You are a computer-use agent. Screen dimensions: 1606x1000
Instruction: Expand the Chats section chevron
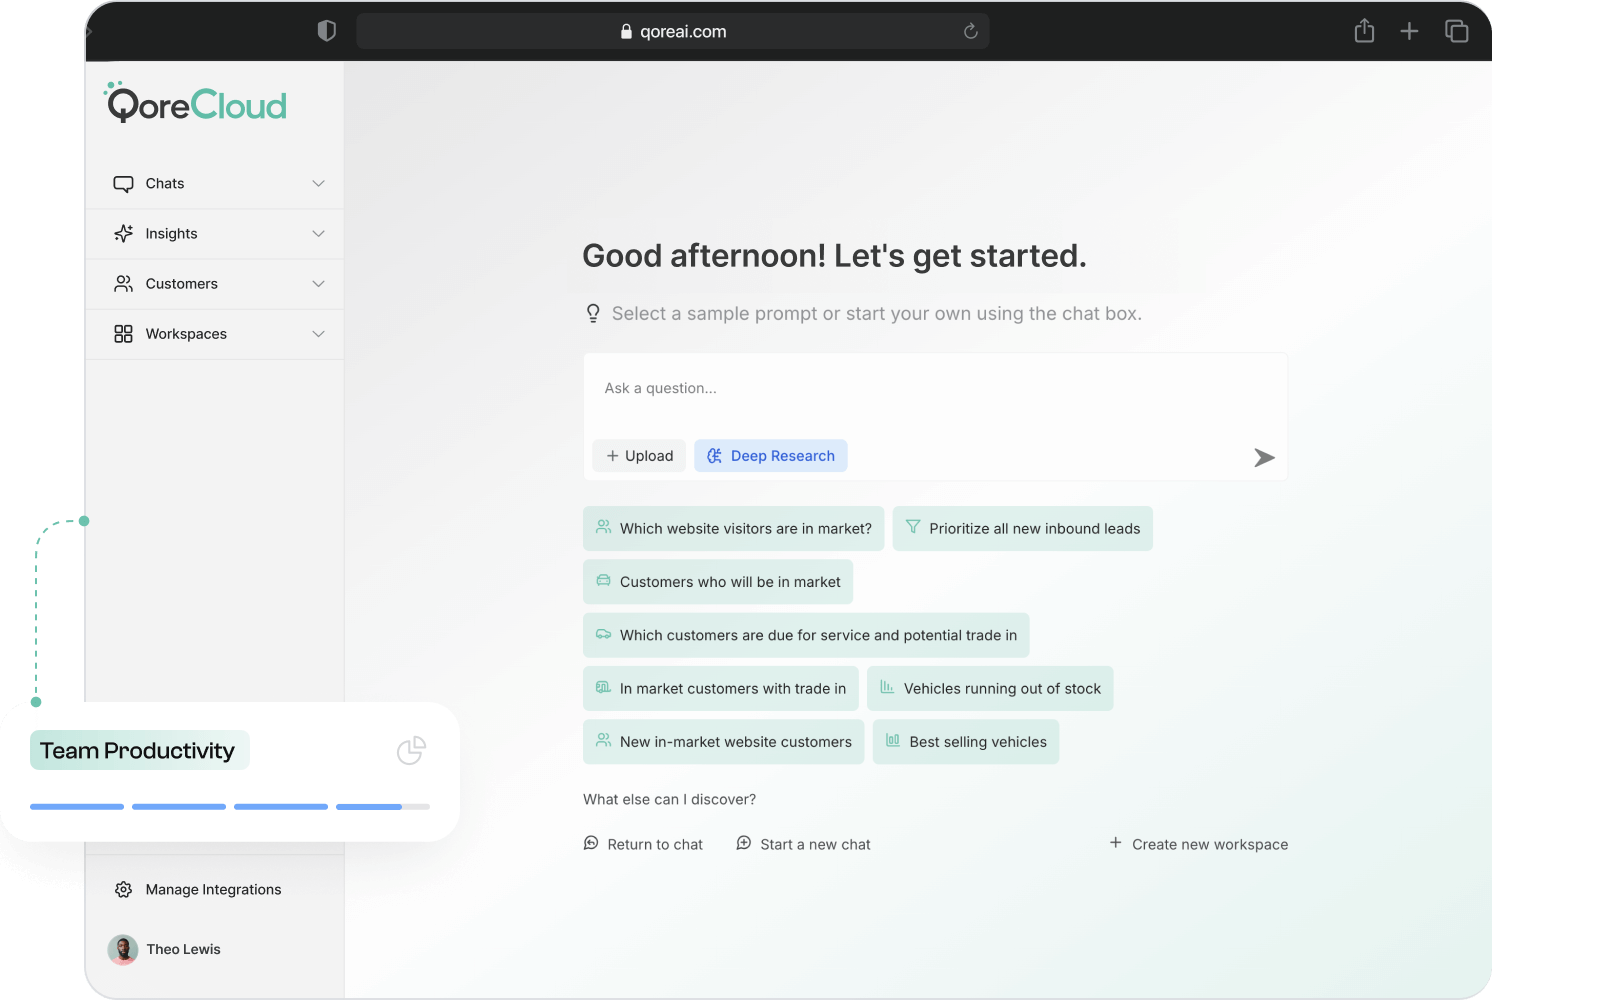(x=318, y=184)
